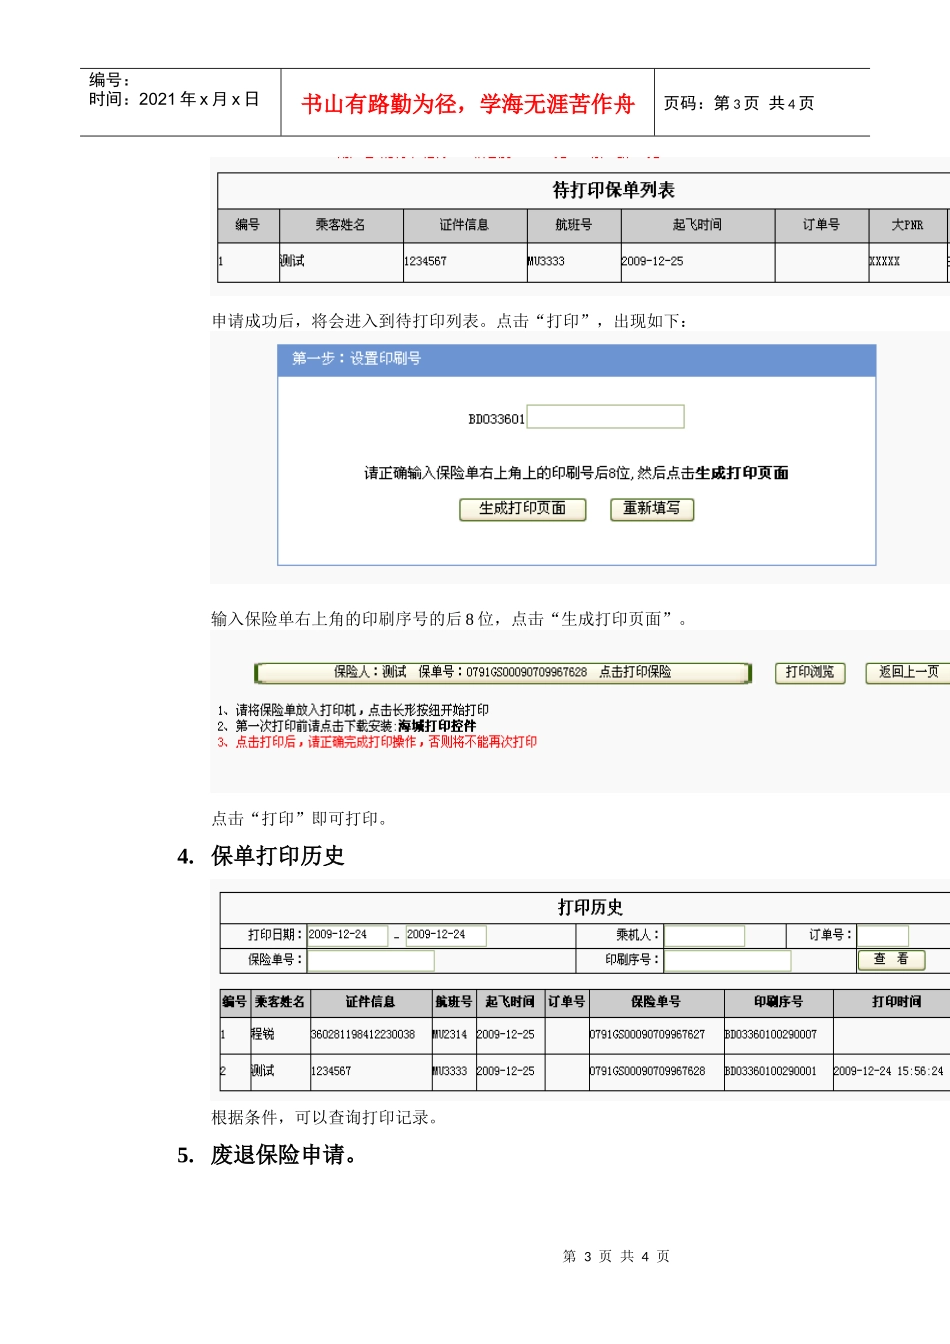Click the 生成打印页面 button
This screenshot has height=1344, width=950.
(522, 509)
